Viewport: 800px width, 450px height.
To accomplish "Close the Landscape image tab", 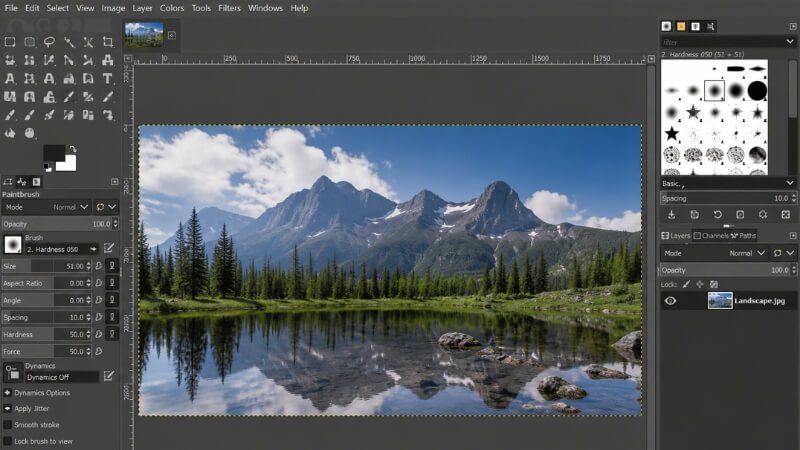I will [172, 35].
